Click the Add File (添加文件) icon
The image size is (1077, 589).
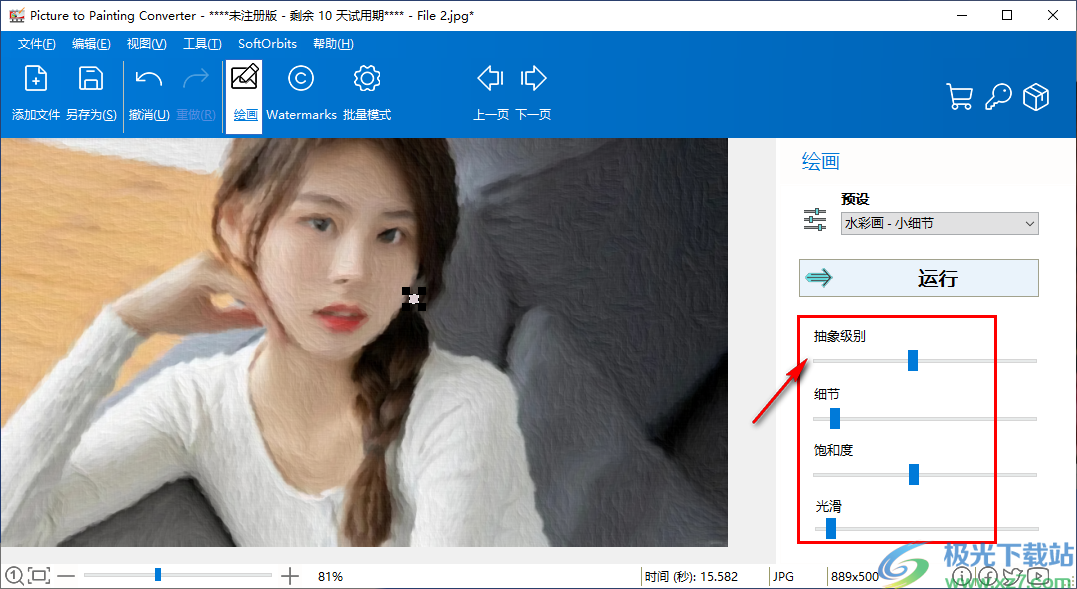(x=36, y=79)
